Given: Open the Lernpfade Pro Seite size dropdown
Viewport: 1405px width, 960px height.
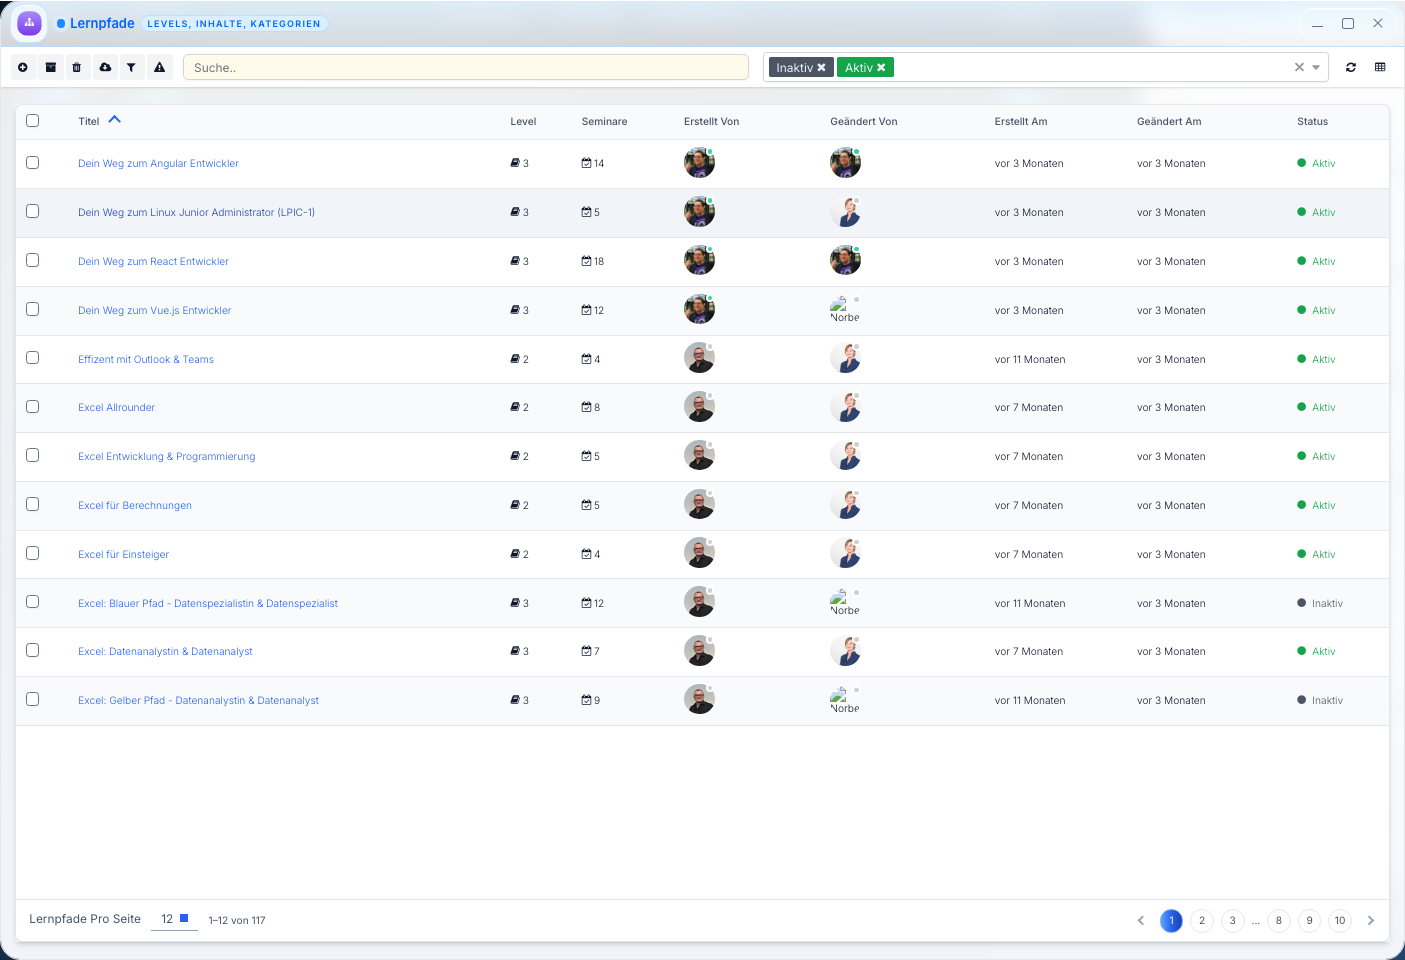Looking at the screenshot, I should point(174,919).
